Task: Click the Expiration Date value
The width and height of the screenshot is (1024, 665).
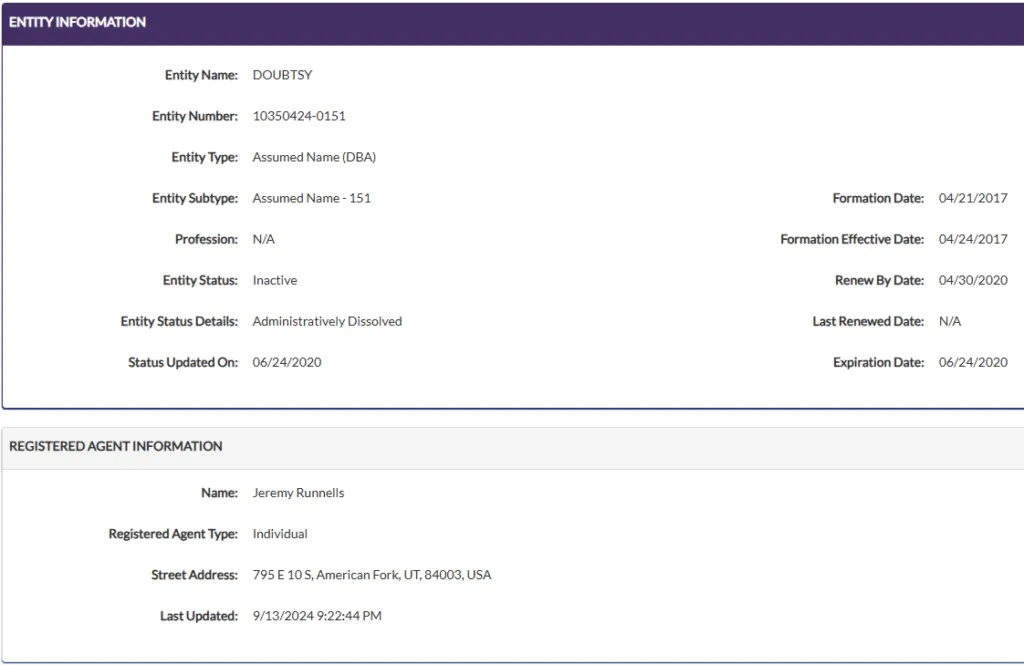Action: [972, 362]
